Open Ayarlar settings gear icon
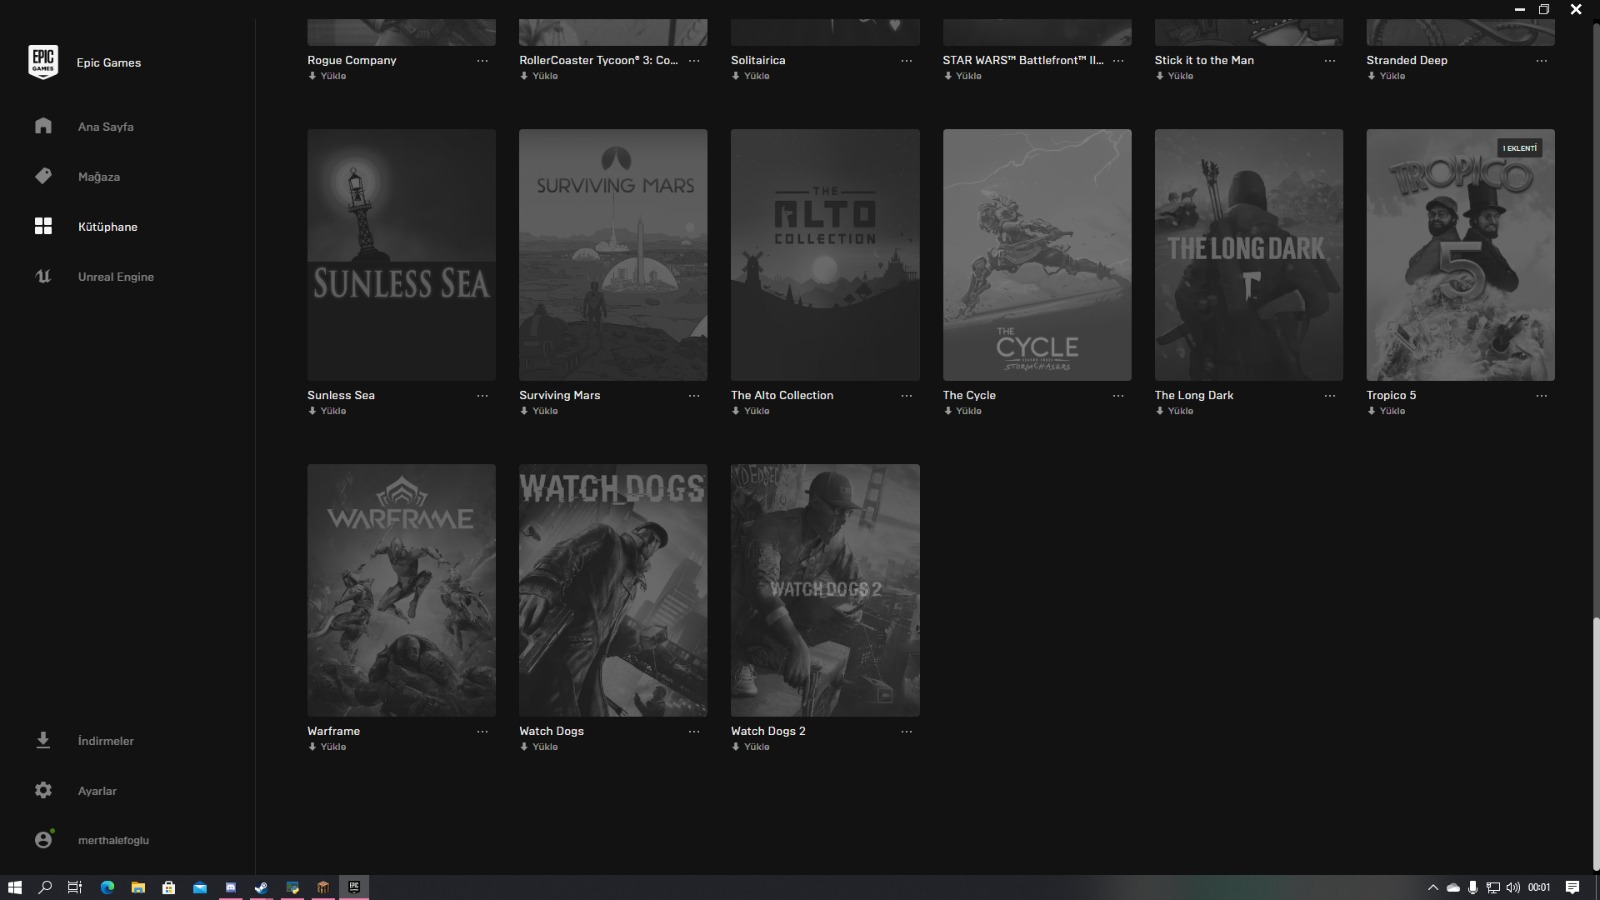This screenshot has height=900, width=1600. 43,790
